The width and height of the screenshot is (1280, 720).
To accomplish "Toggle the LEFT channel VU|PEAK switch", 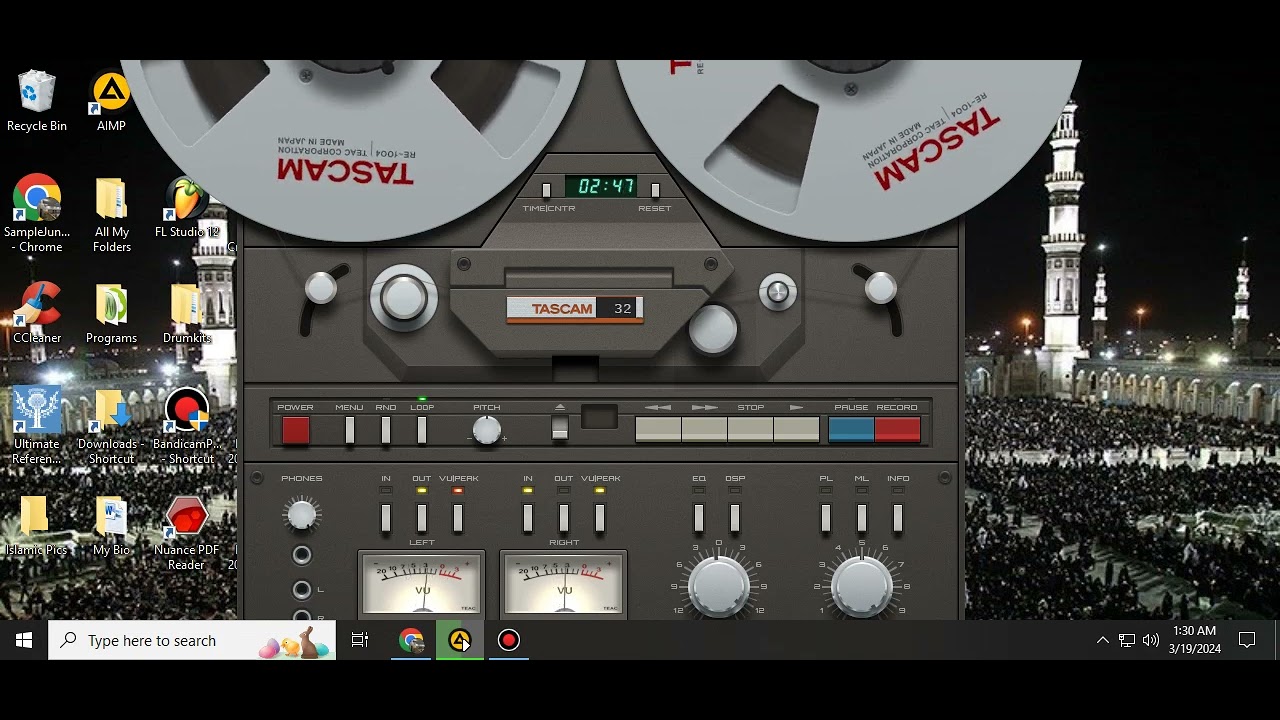I will 458,518.
